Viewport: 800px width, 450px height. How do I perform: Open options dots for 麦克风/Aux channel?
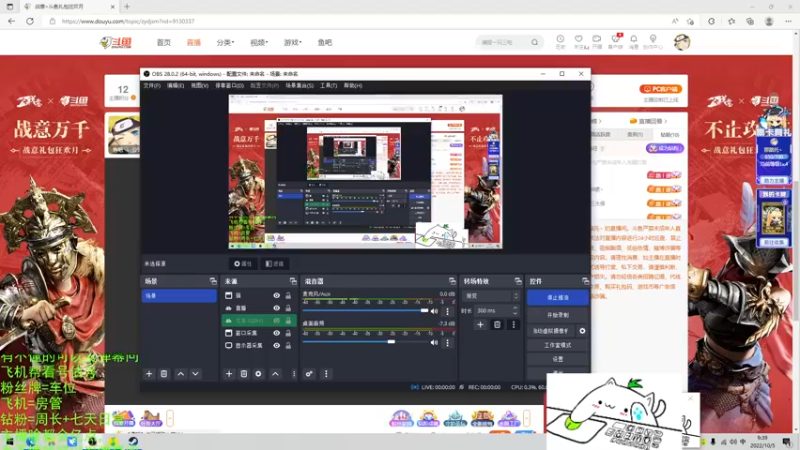(x=447, y=311)
